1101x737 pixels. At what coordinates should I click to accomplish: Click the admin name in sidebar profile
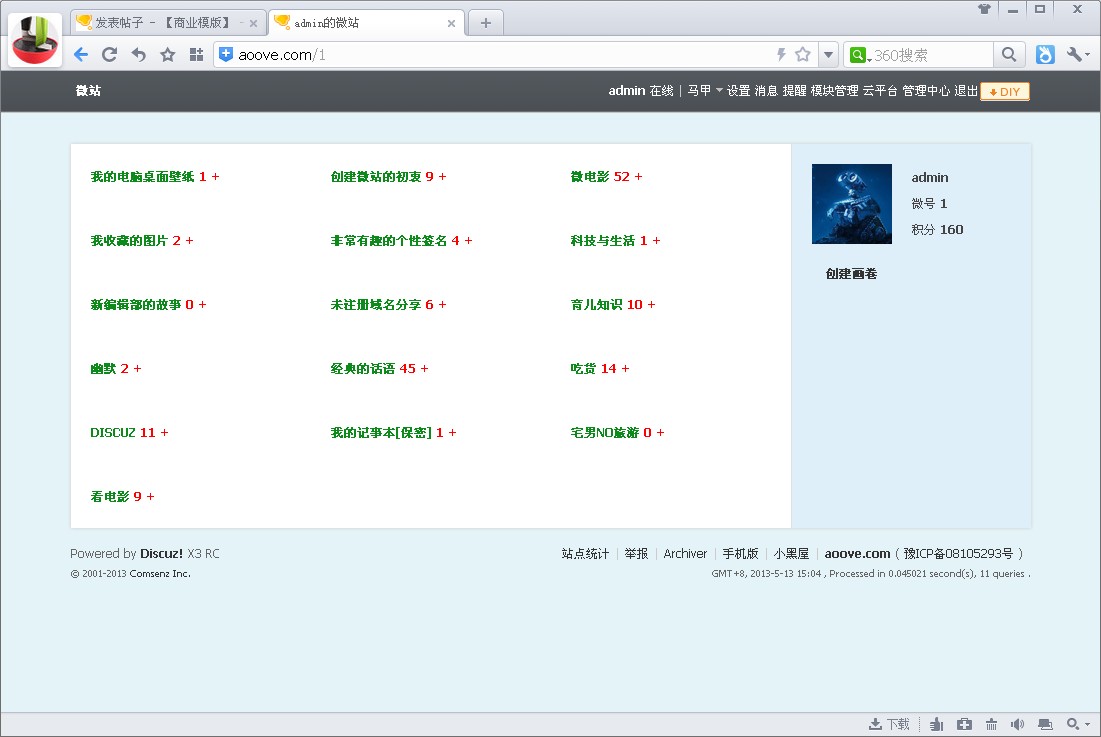click(930, 178)
